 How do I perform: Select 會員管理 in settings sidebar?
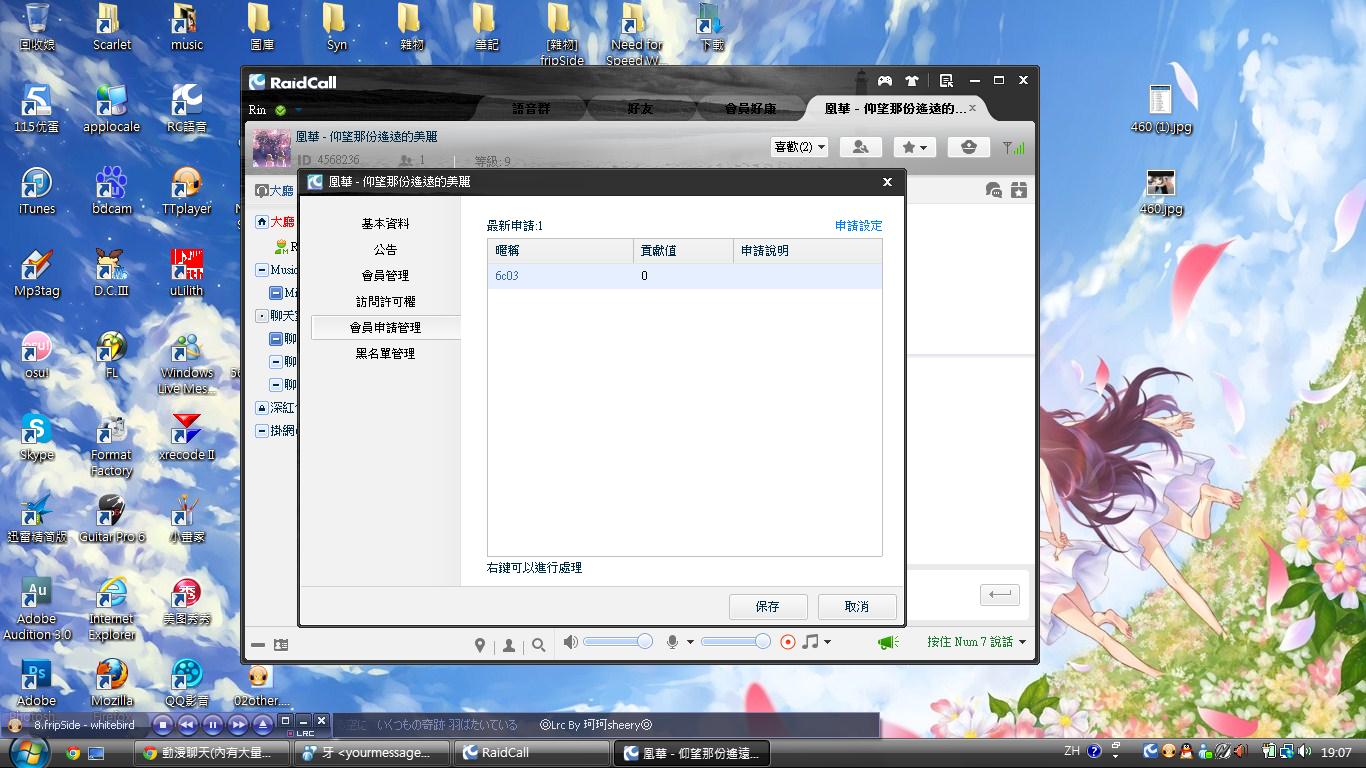tap(385, 276)
